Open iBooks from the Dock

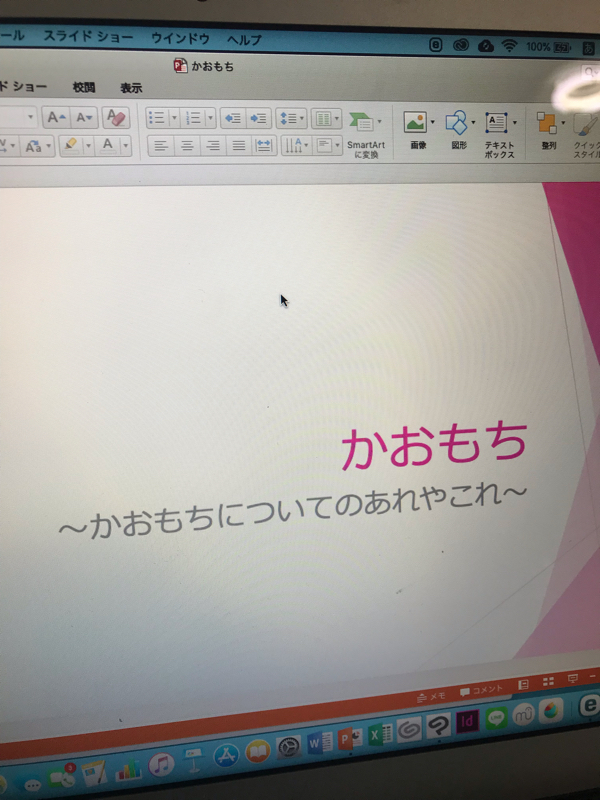[258, 752]
